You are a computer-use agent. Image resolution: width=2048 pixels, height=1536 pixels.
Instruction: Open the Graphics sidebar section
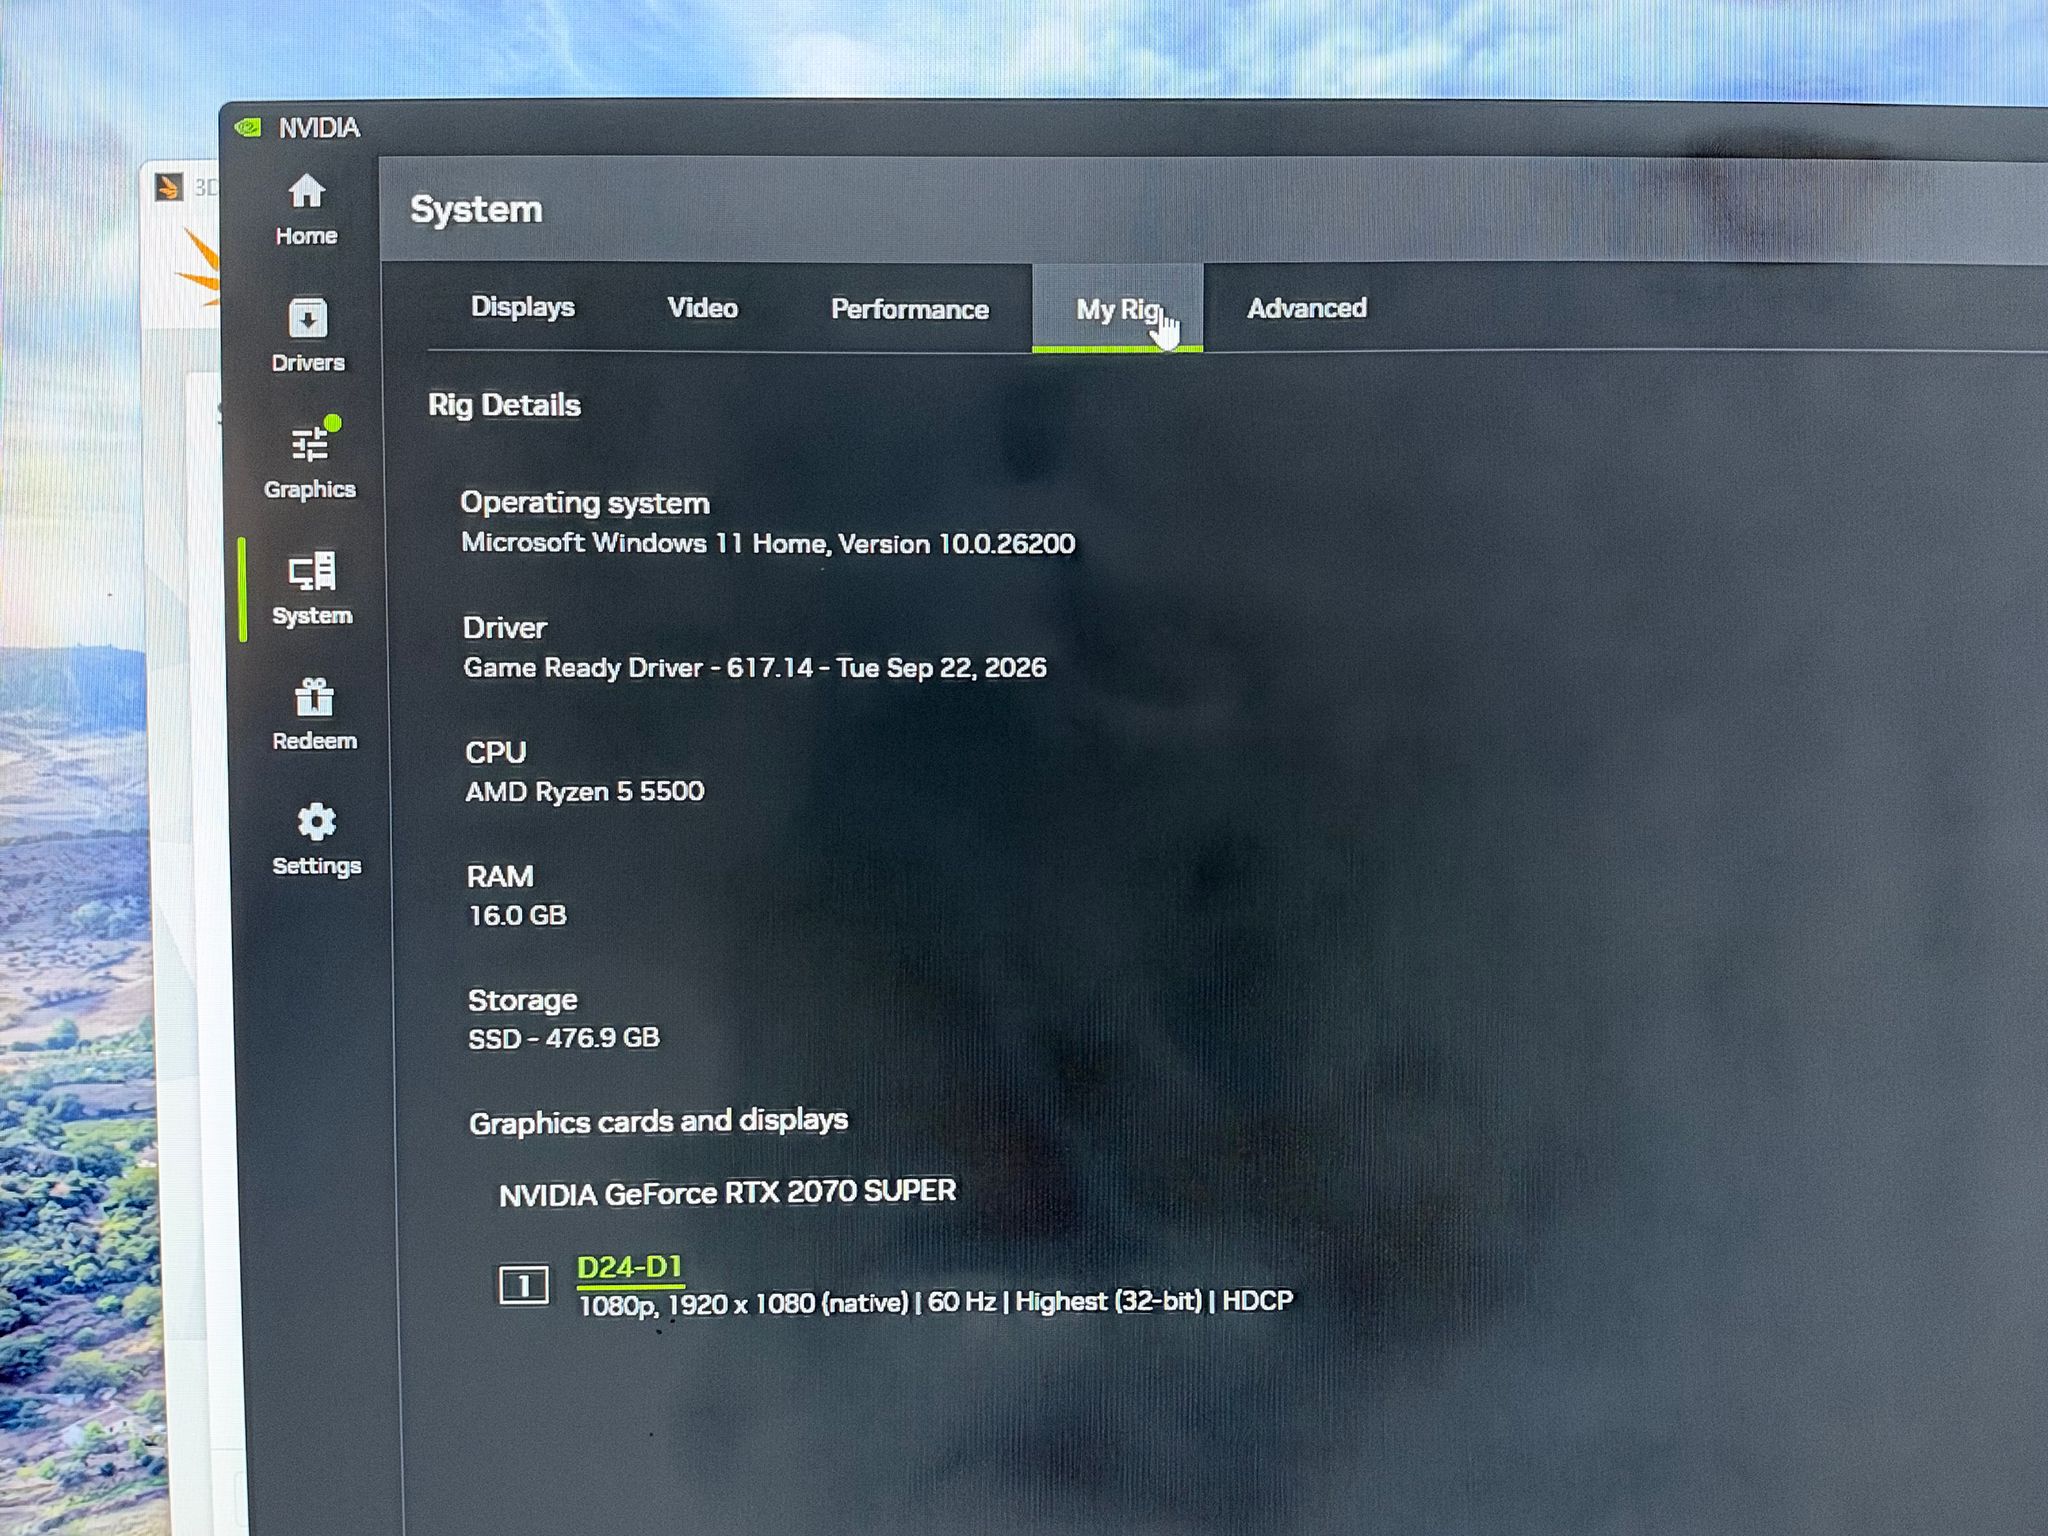click(310, 458)
